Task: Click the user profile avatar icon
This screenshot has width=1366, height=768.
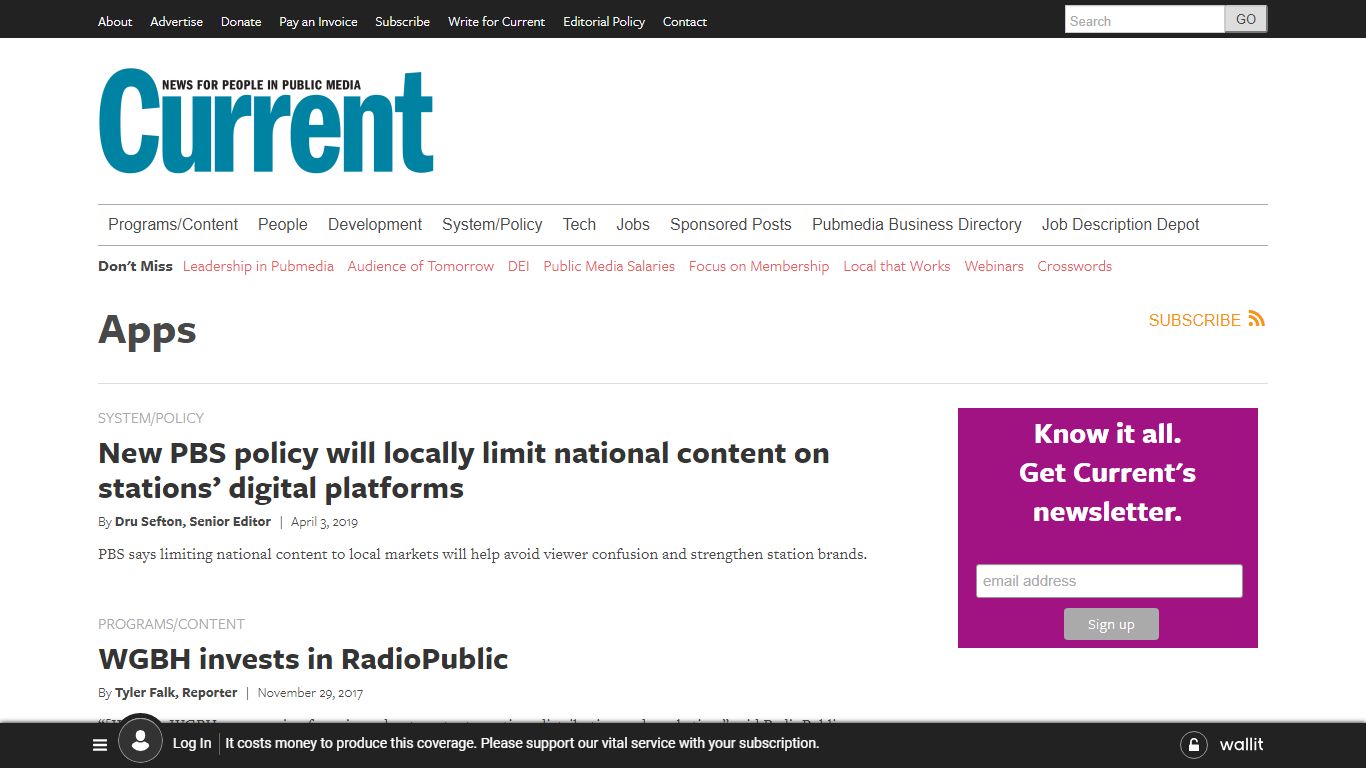Action: point(140,741)
